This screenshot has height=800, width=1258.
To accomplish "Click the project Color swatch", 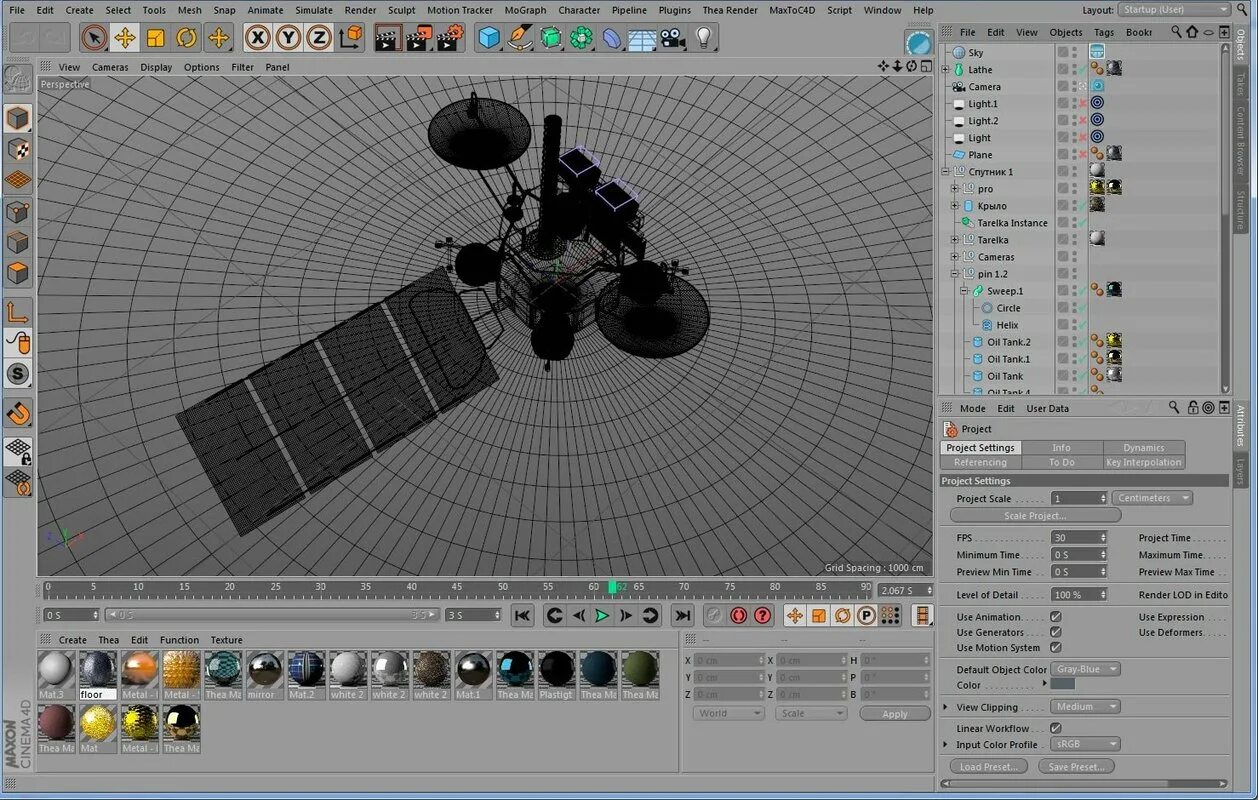I will 1062,684.
